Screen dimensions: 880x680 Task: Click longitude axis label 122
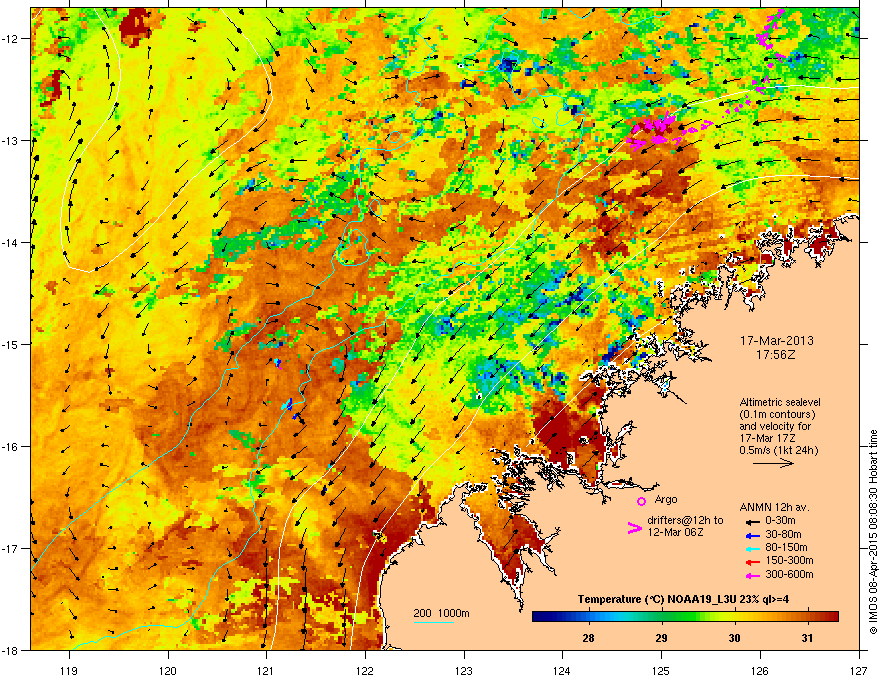[365, 670]
